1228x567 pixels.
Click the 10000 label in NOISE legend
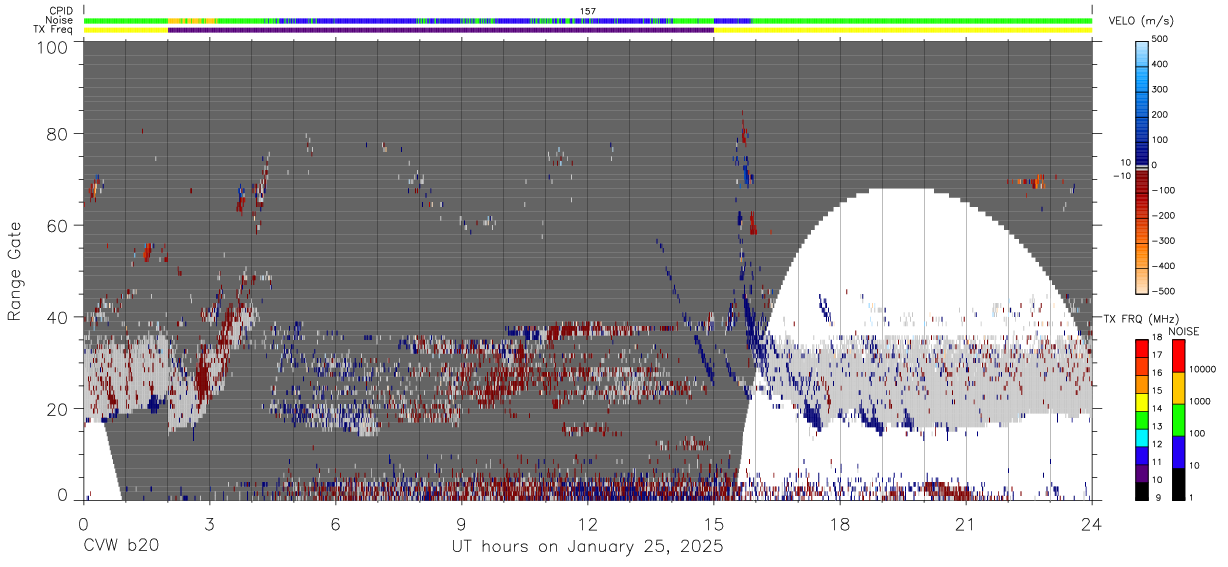pos(1201,371)
